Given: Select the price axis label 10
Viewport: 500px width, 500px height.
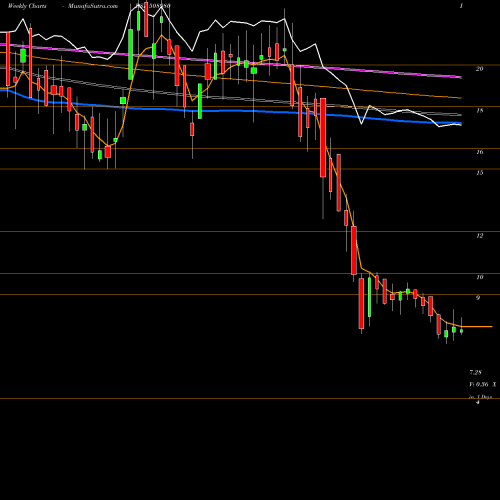Looking at the screenshot, I should 479,277.
